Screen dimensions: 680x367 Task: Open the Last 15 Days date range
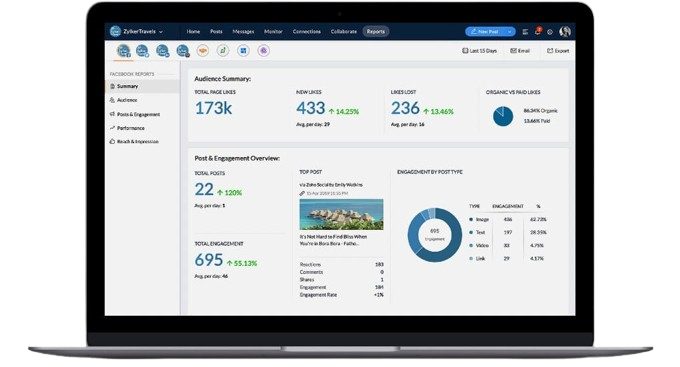coord(480,51)
